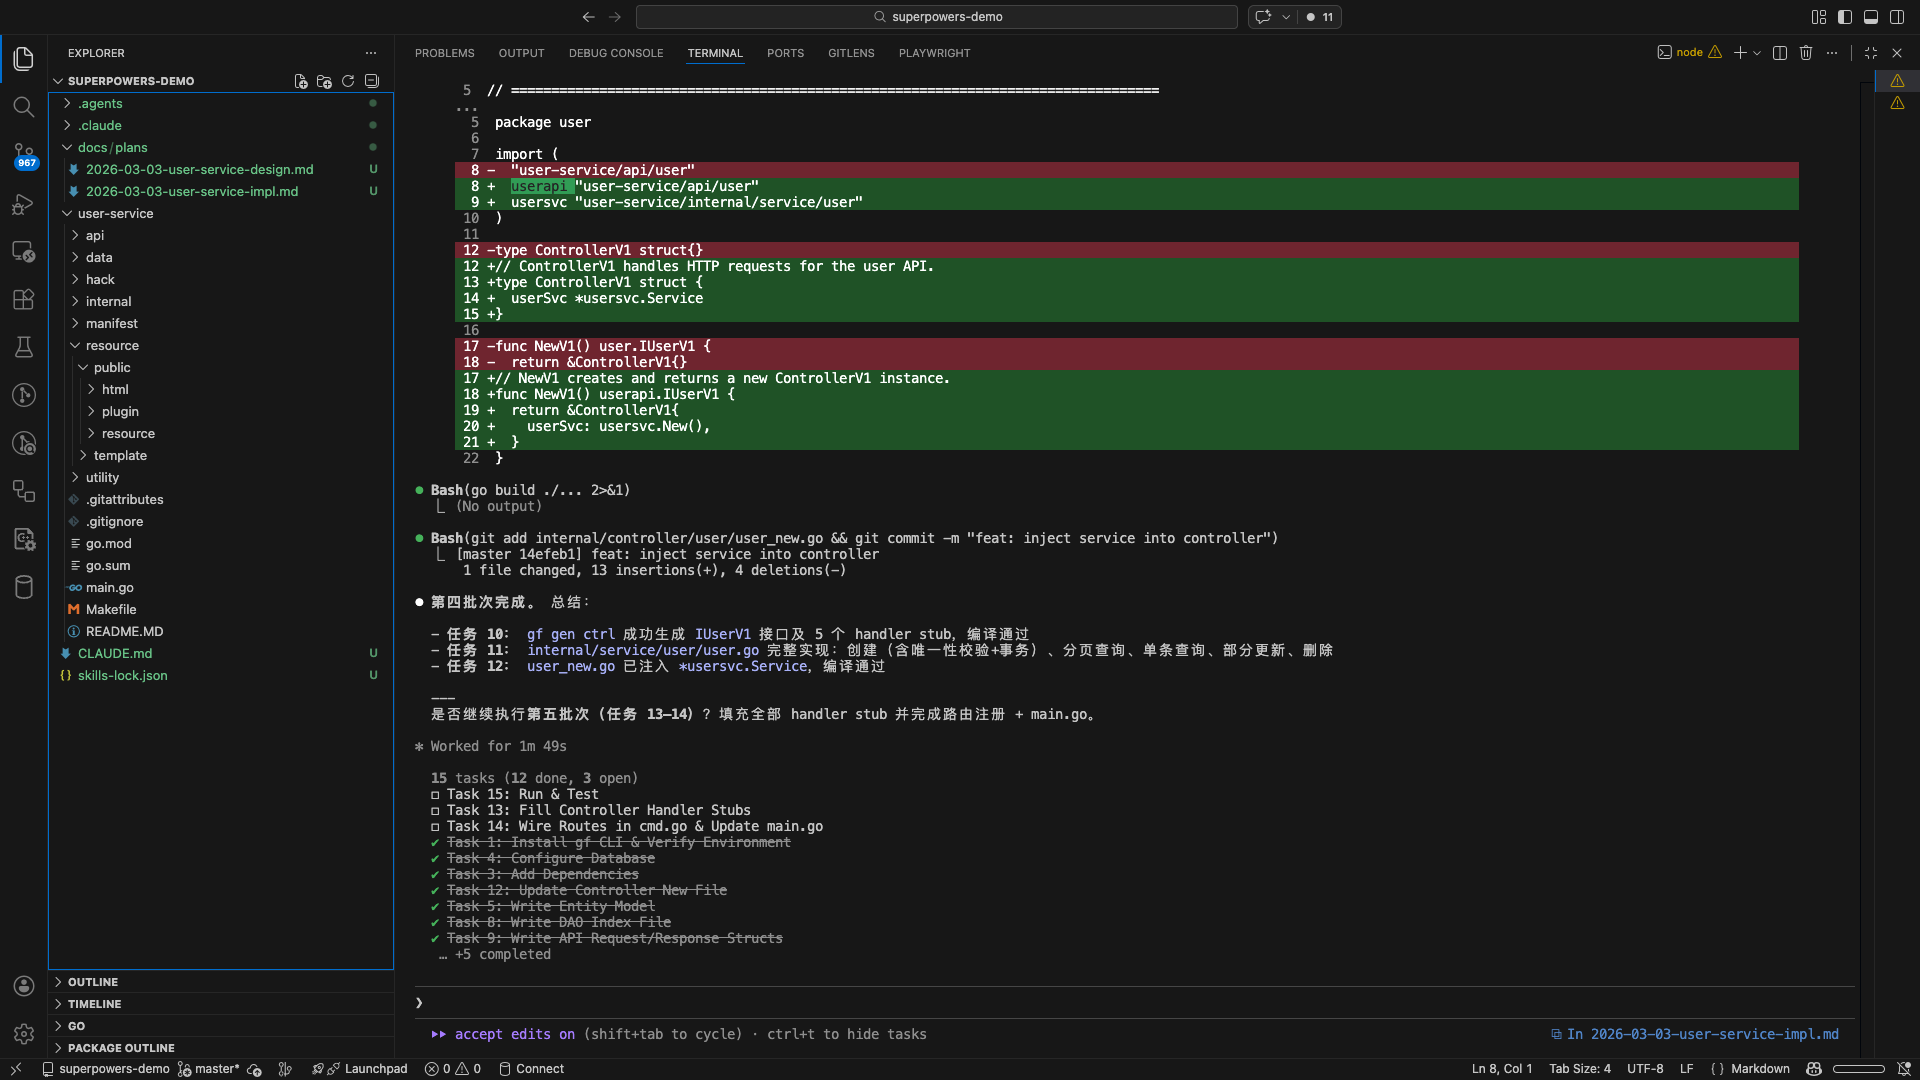Open the Search view in activity bar
1920x1080 pixels.
pos(24,107)
